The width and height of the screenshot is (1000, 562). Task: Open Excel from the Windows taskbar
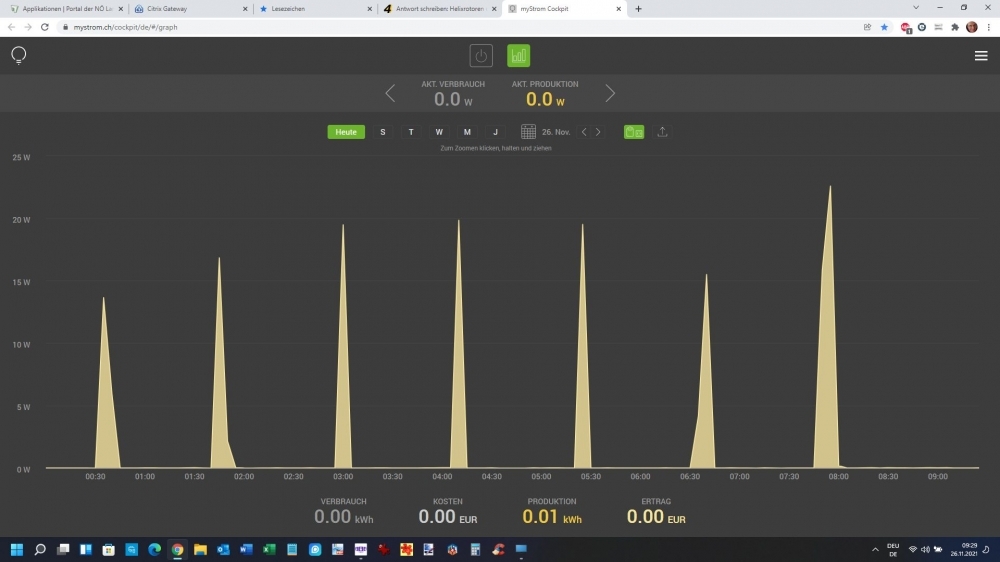coord(269,549)
